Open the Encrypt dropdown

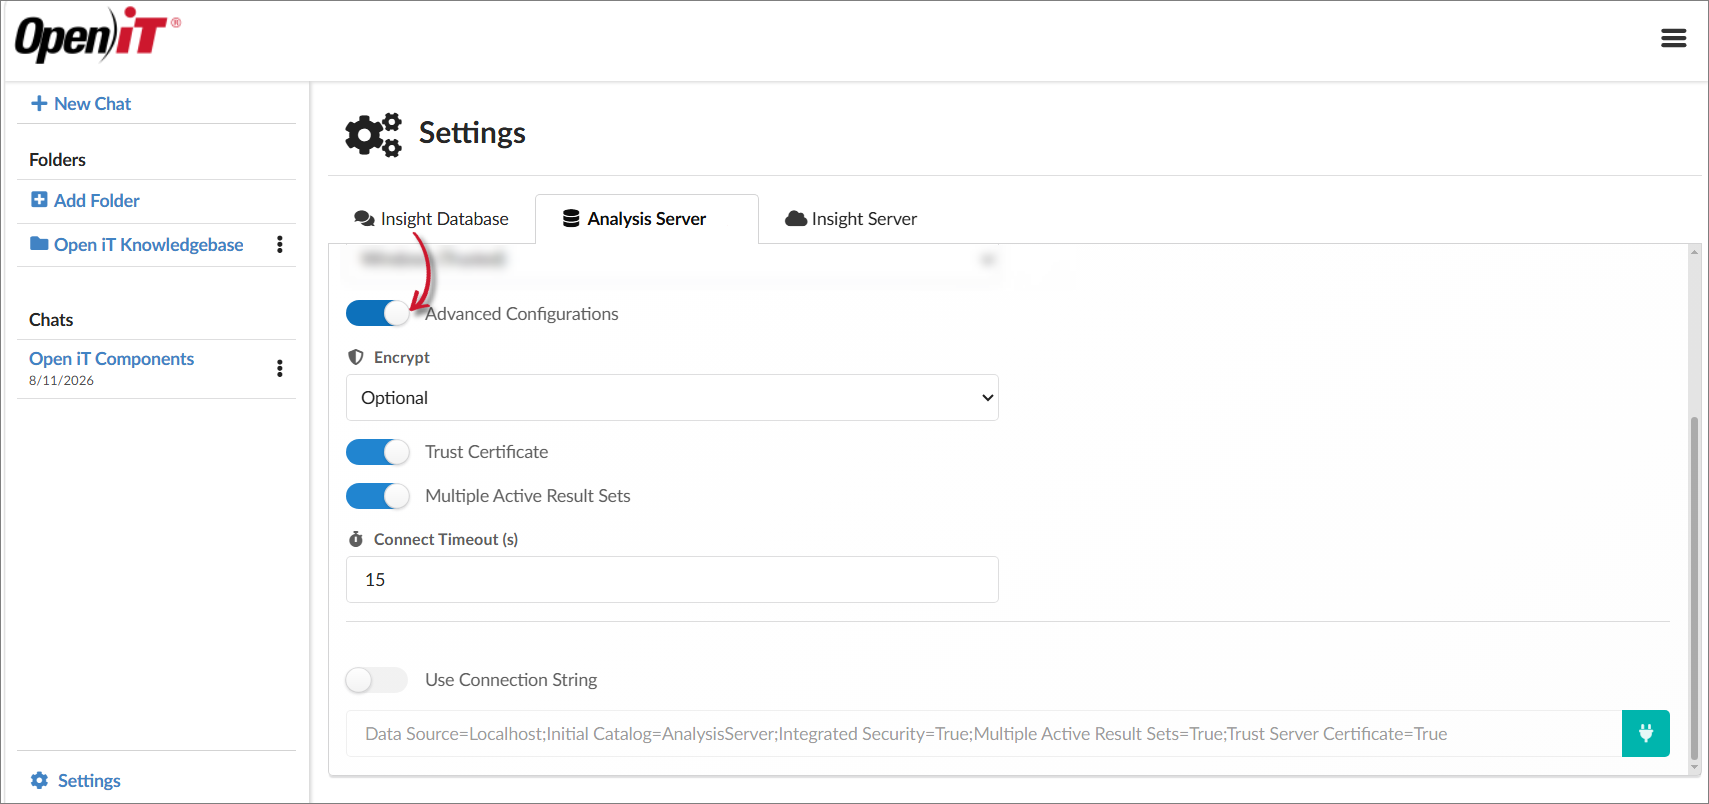pos(672,397)
